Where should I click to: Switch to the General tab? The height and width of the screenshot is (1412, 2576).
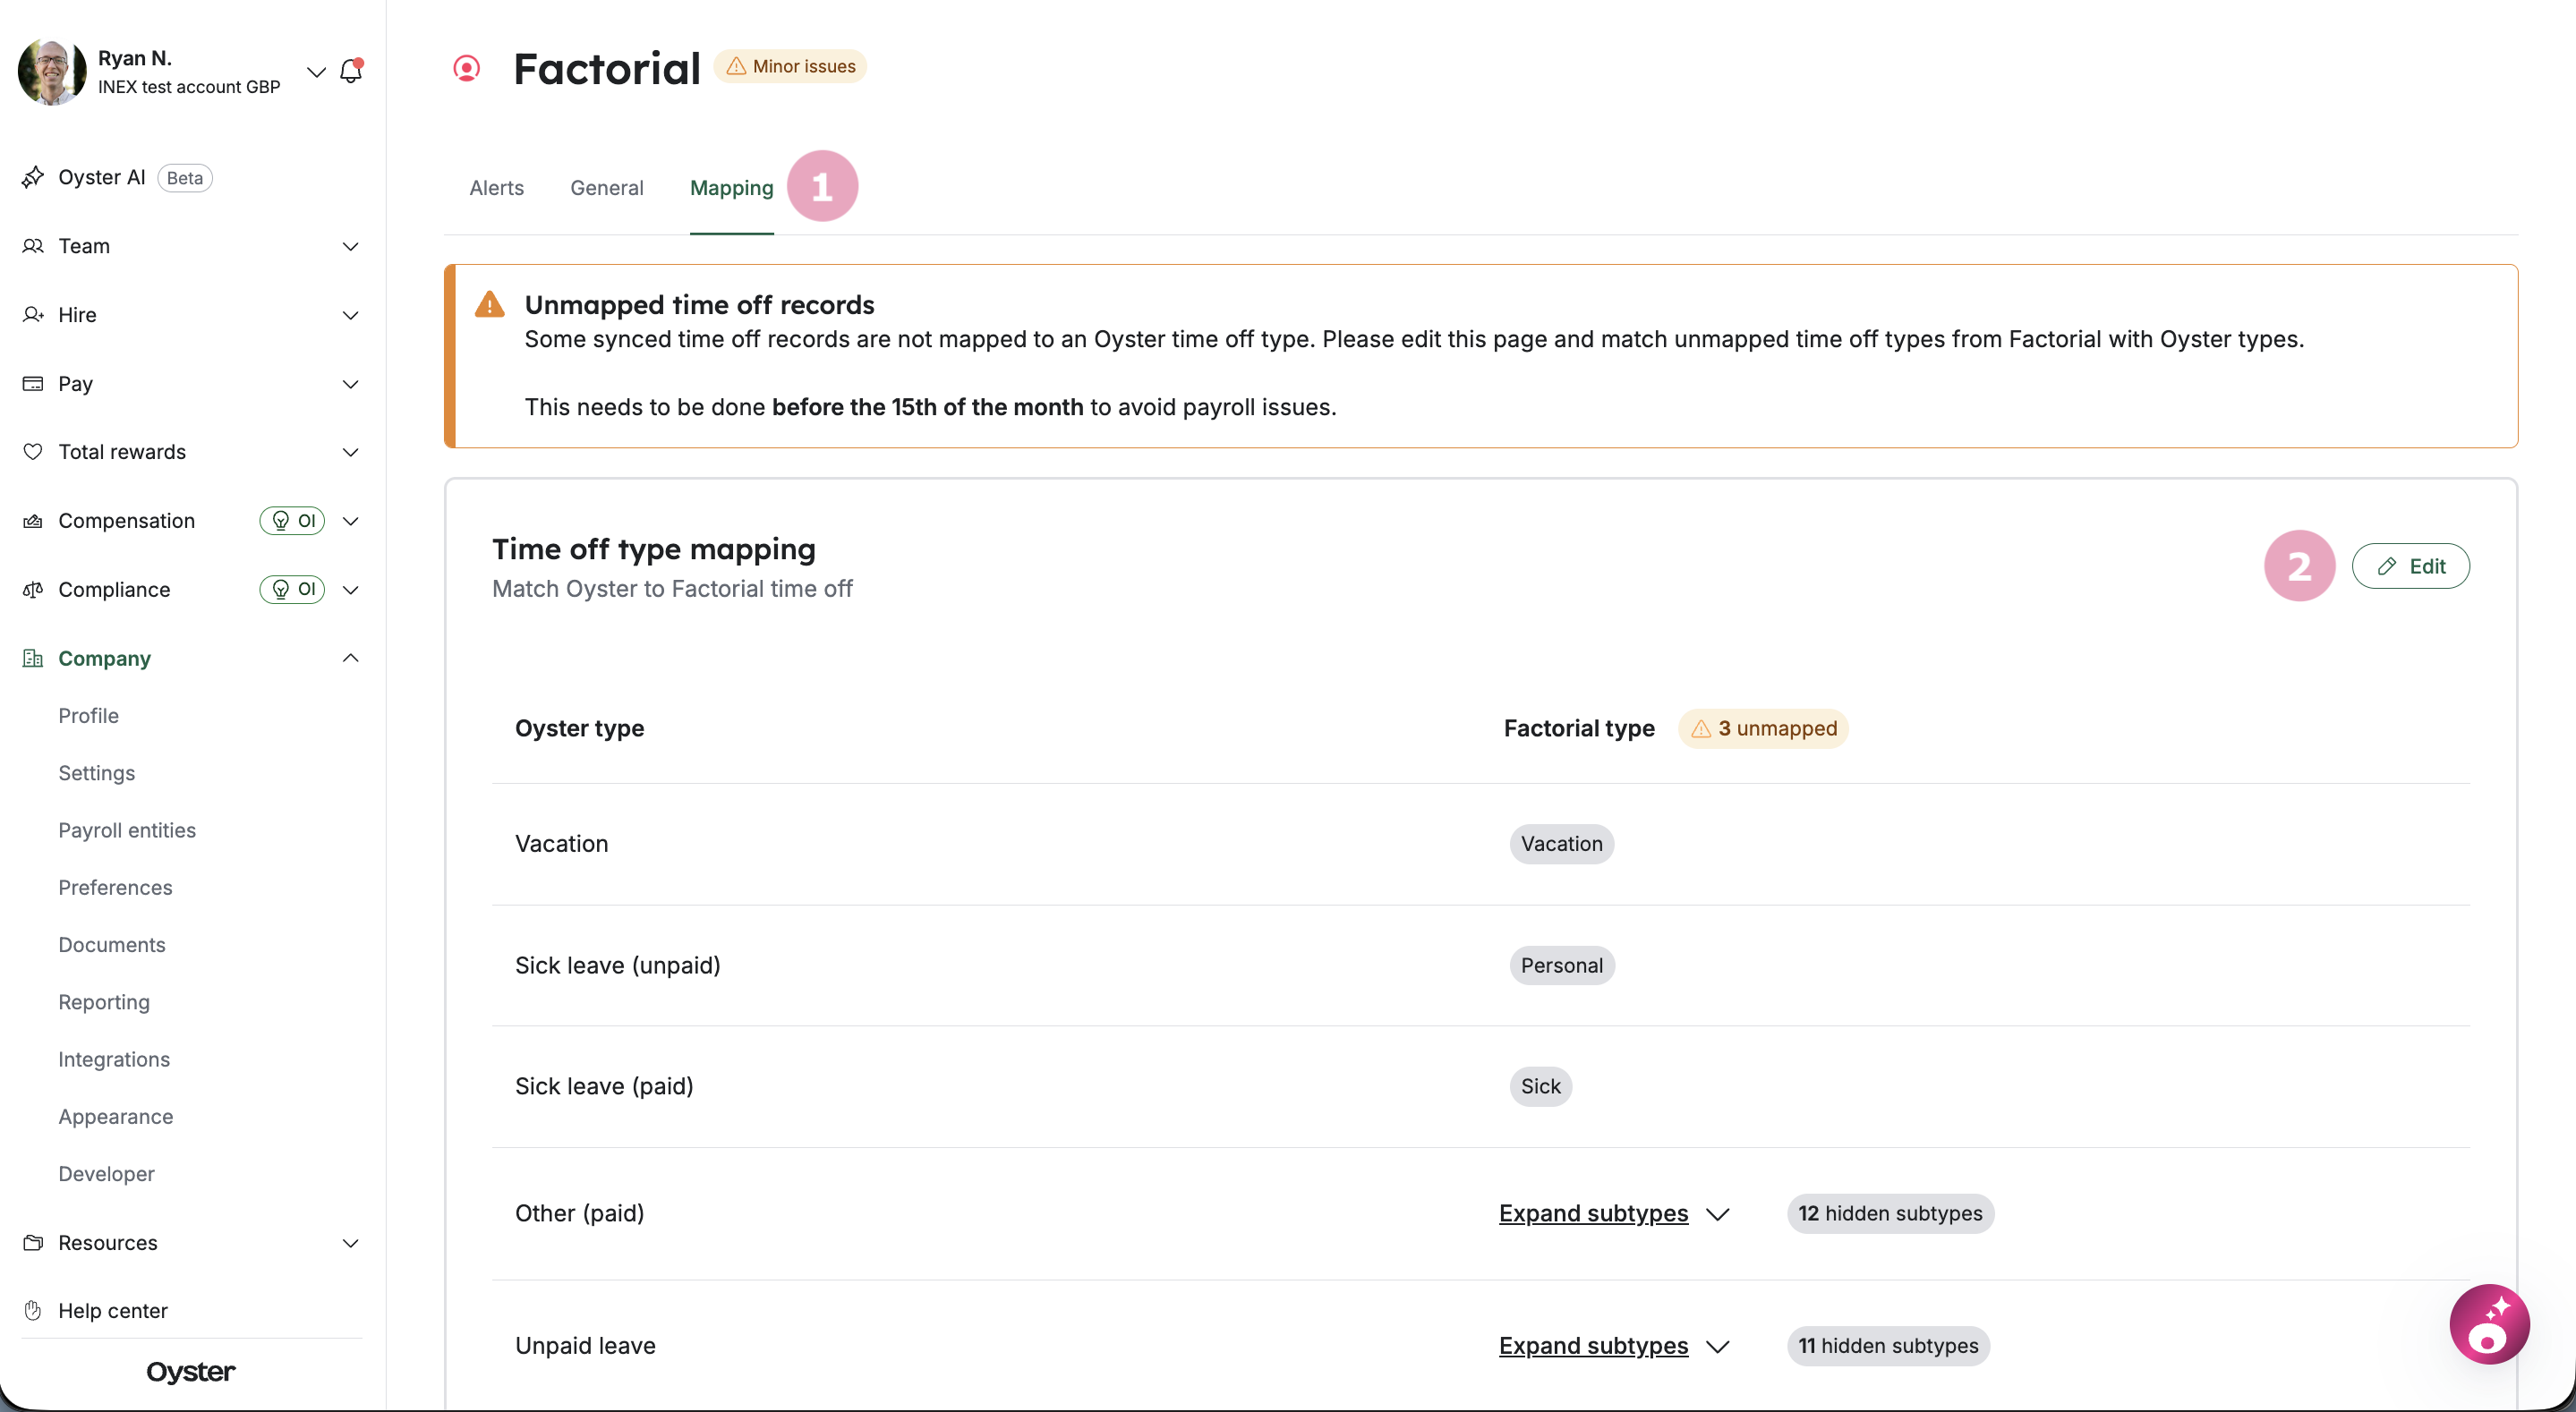coord(607,188)
